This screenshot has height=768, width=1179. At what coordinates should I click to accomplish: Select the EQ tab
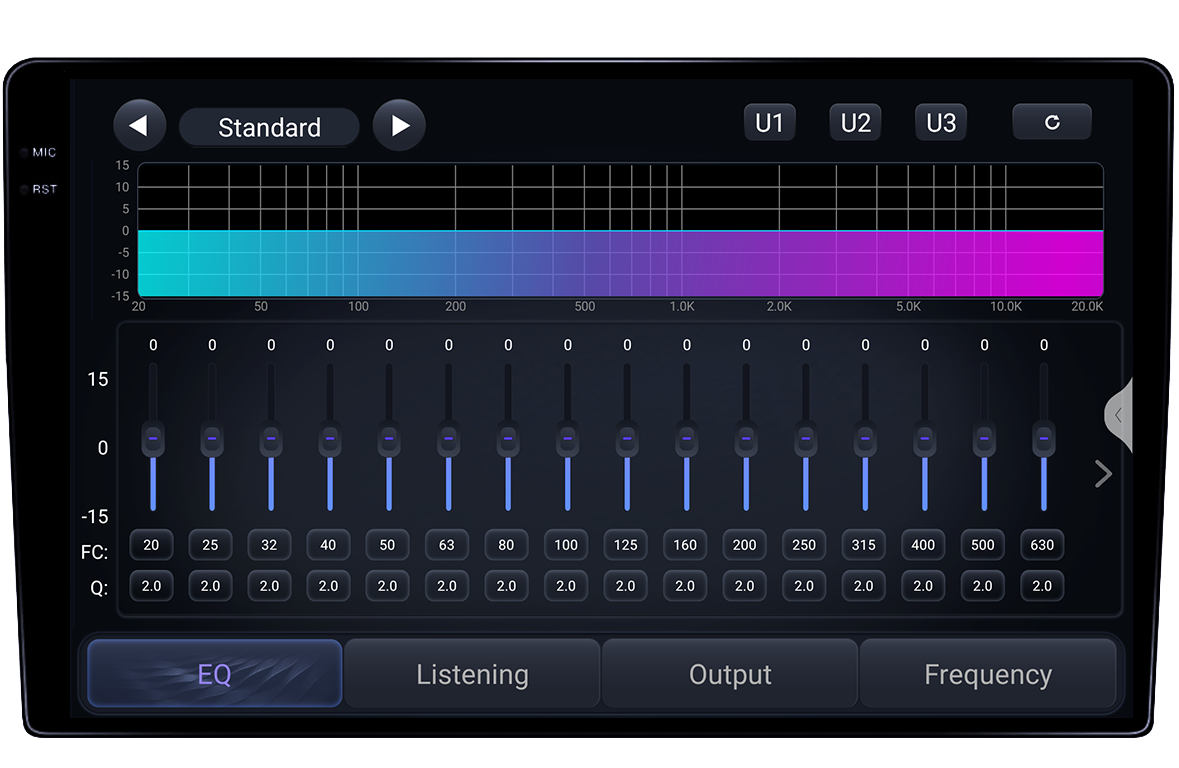[215, 673]
